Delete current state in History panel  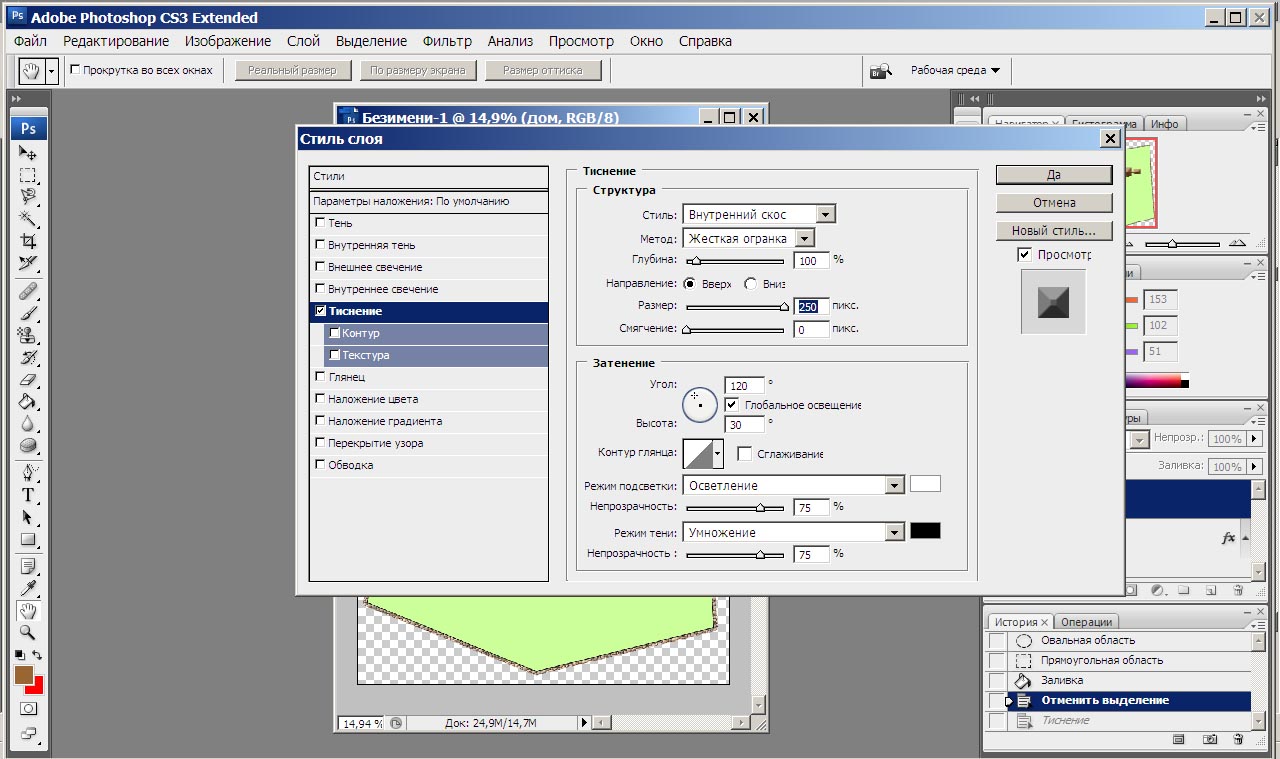(x=1238, y=739)
